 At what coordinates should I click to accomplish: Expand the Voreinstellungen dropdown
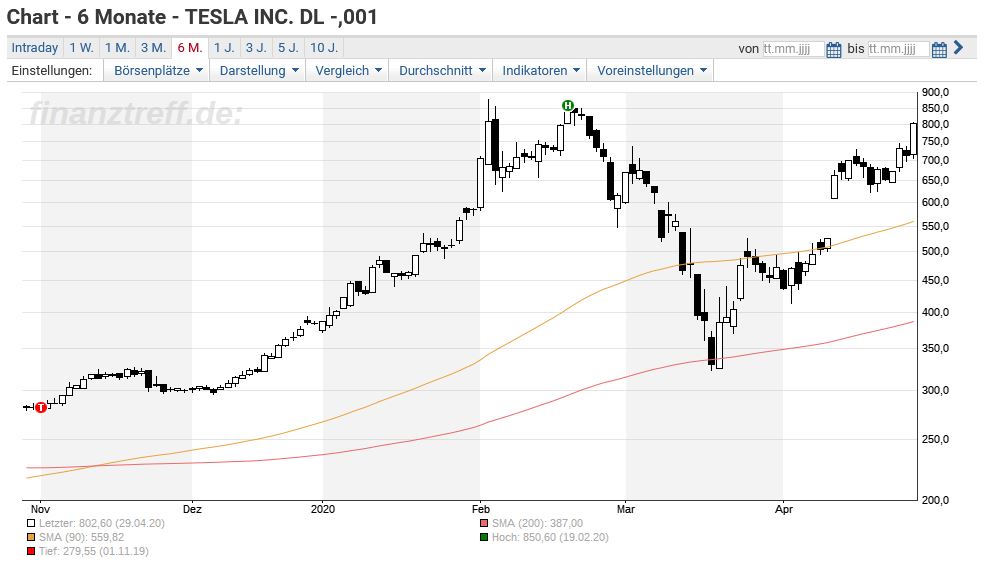tap(652, 71)
